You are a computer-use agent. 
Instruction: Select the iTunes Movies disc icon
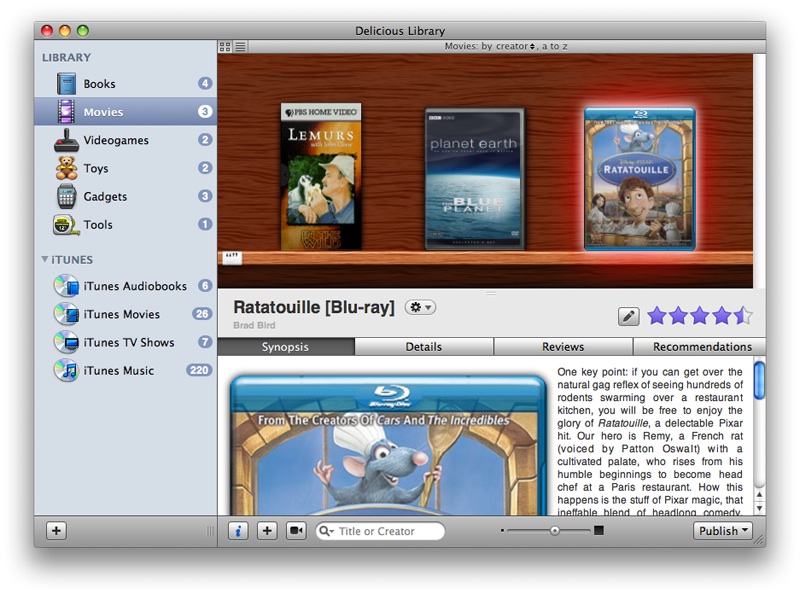66,314
